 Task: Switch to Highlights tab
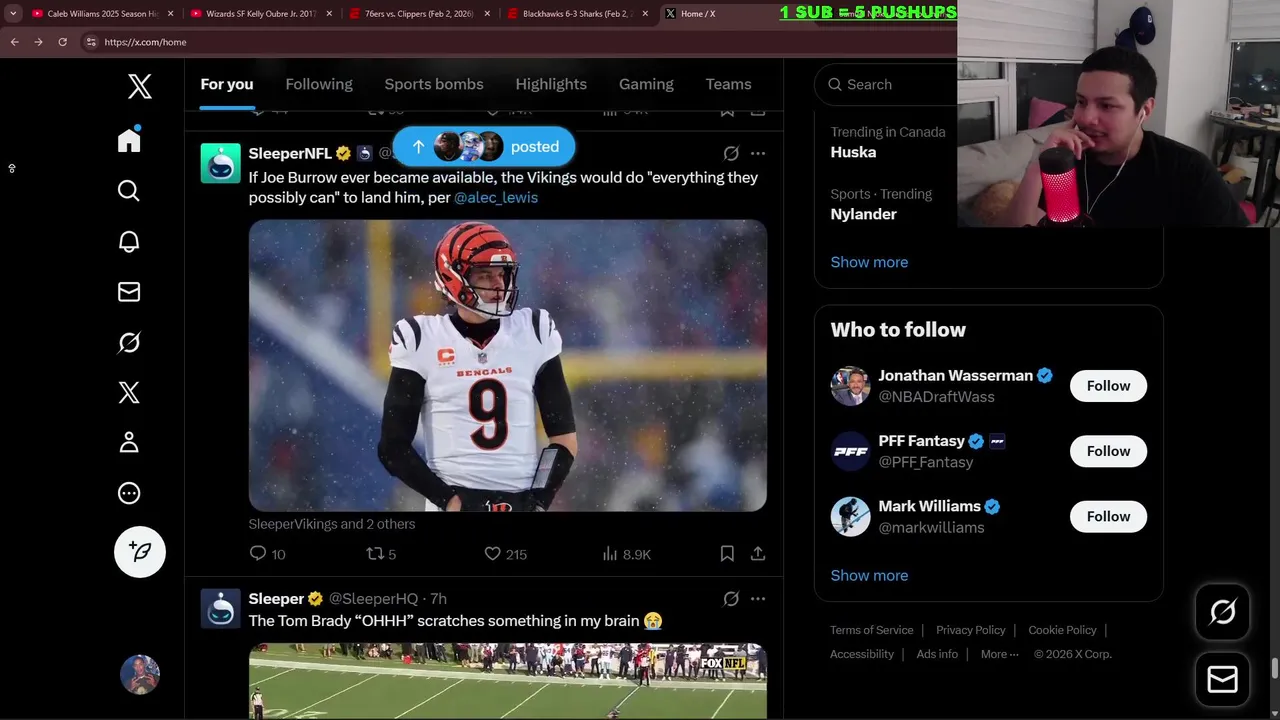click(x=551, y=84)
